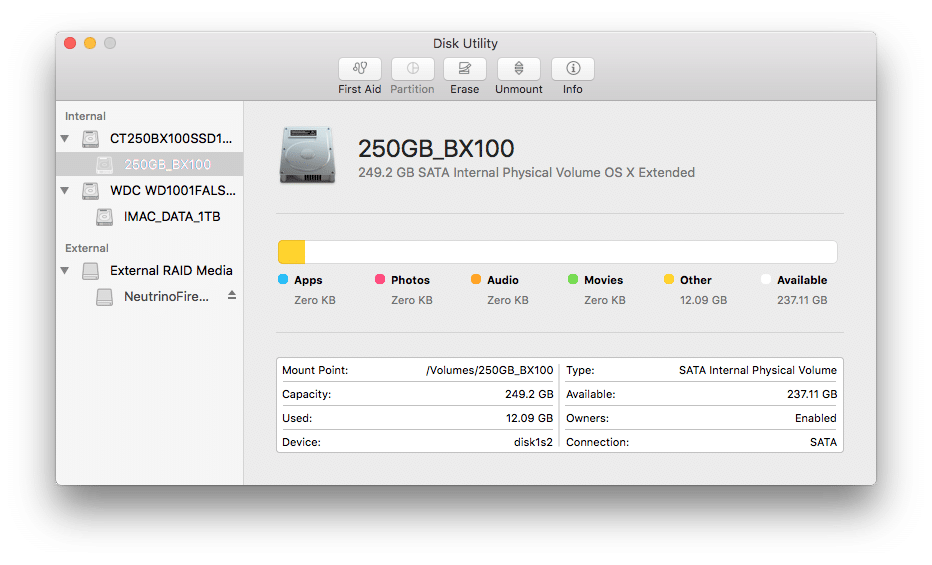Click the First Aid toolbar icon
932x565 pixels.
(360, 69)
